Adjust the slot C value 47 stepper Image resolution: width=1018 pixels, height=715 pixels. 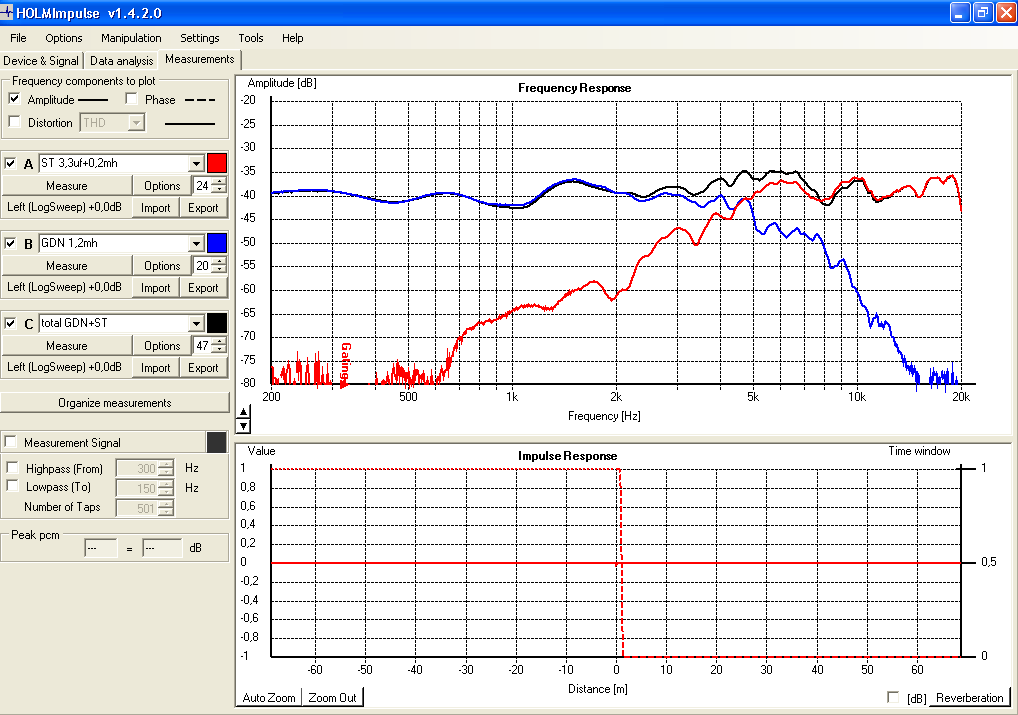219,345
